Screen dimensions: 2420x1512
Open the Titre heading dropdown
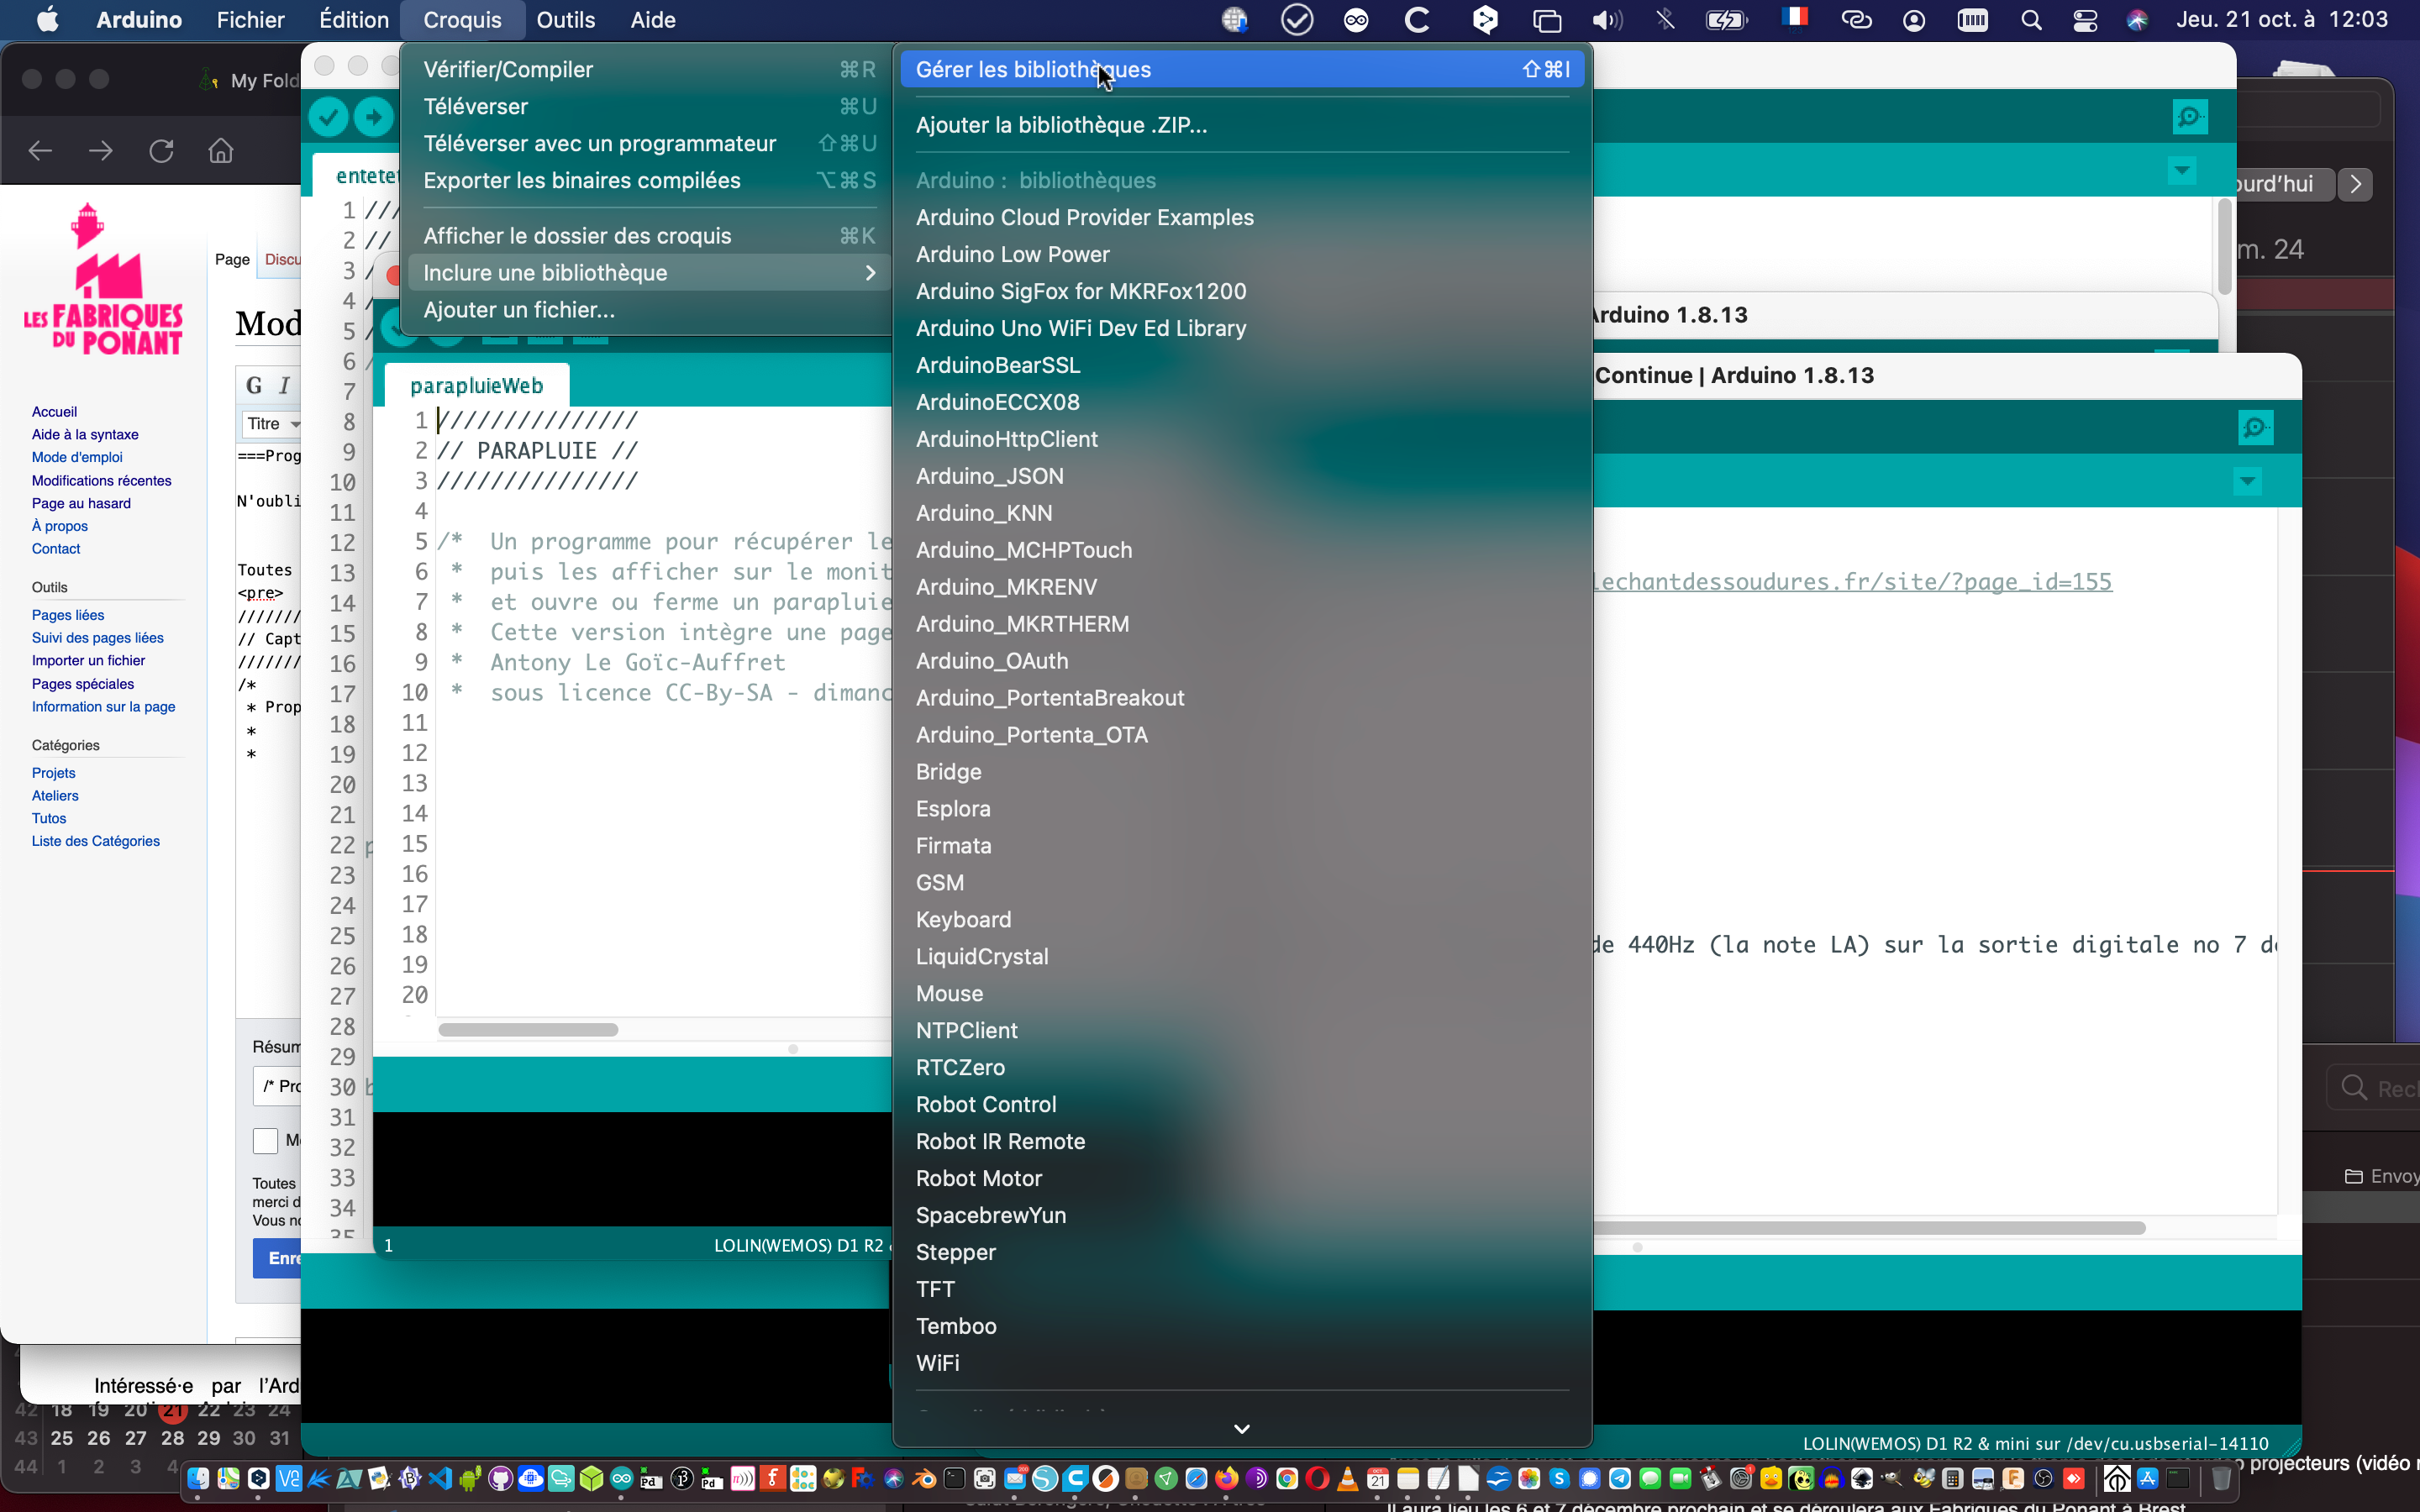click(273, 424)
